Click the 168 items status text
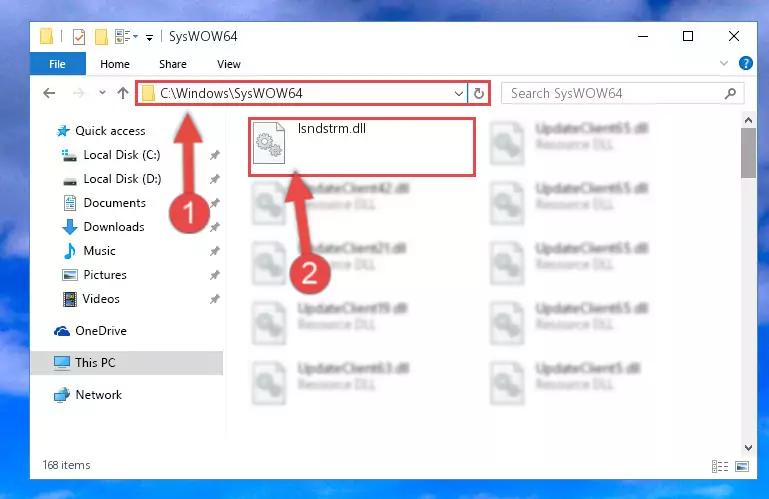The width and height of the screenshot is (769, 499). (66, 465)
